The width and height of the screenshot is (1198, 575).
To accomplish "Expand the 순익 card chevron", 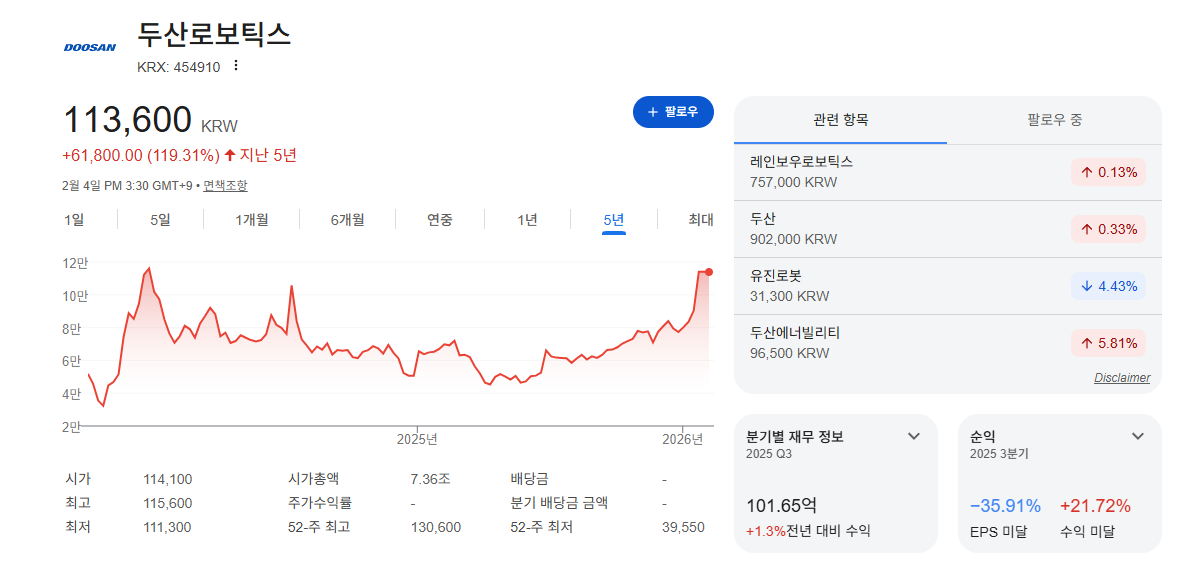I will pyautogui.click(x=1138, y=436).
